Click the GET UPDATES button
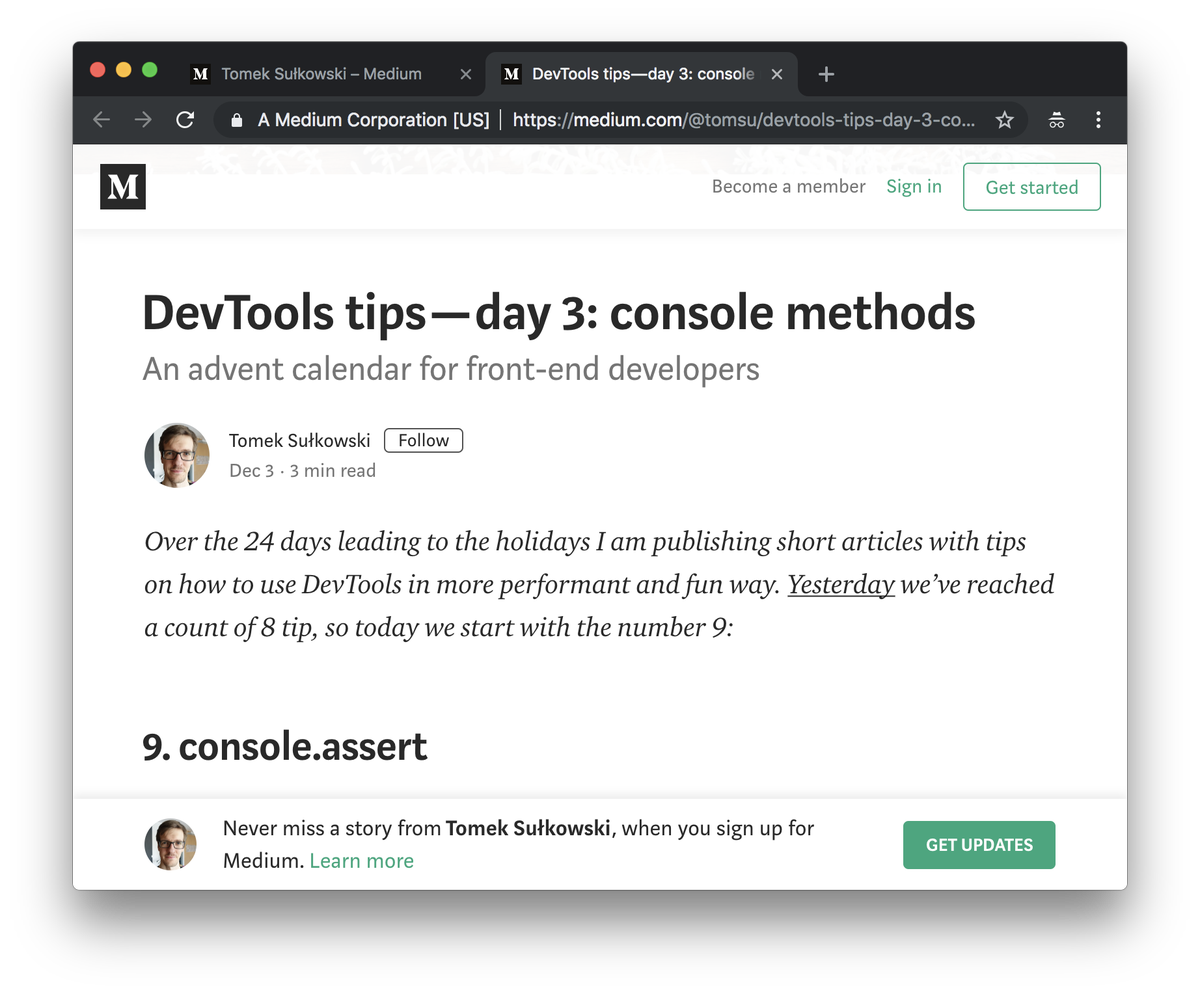Screen dimensions: 1200x994 pos(979,845)
